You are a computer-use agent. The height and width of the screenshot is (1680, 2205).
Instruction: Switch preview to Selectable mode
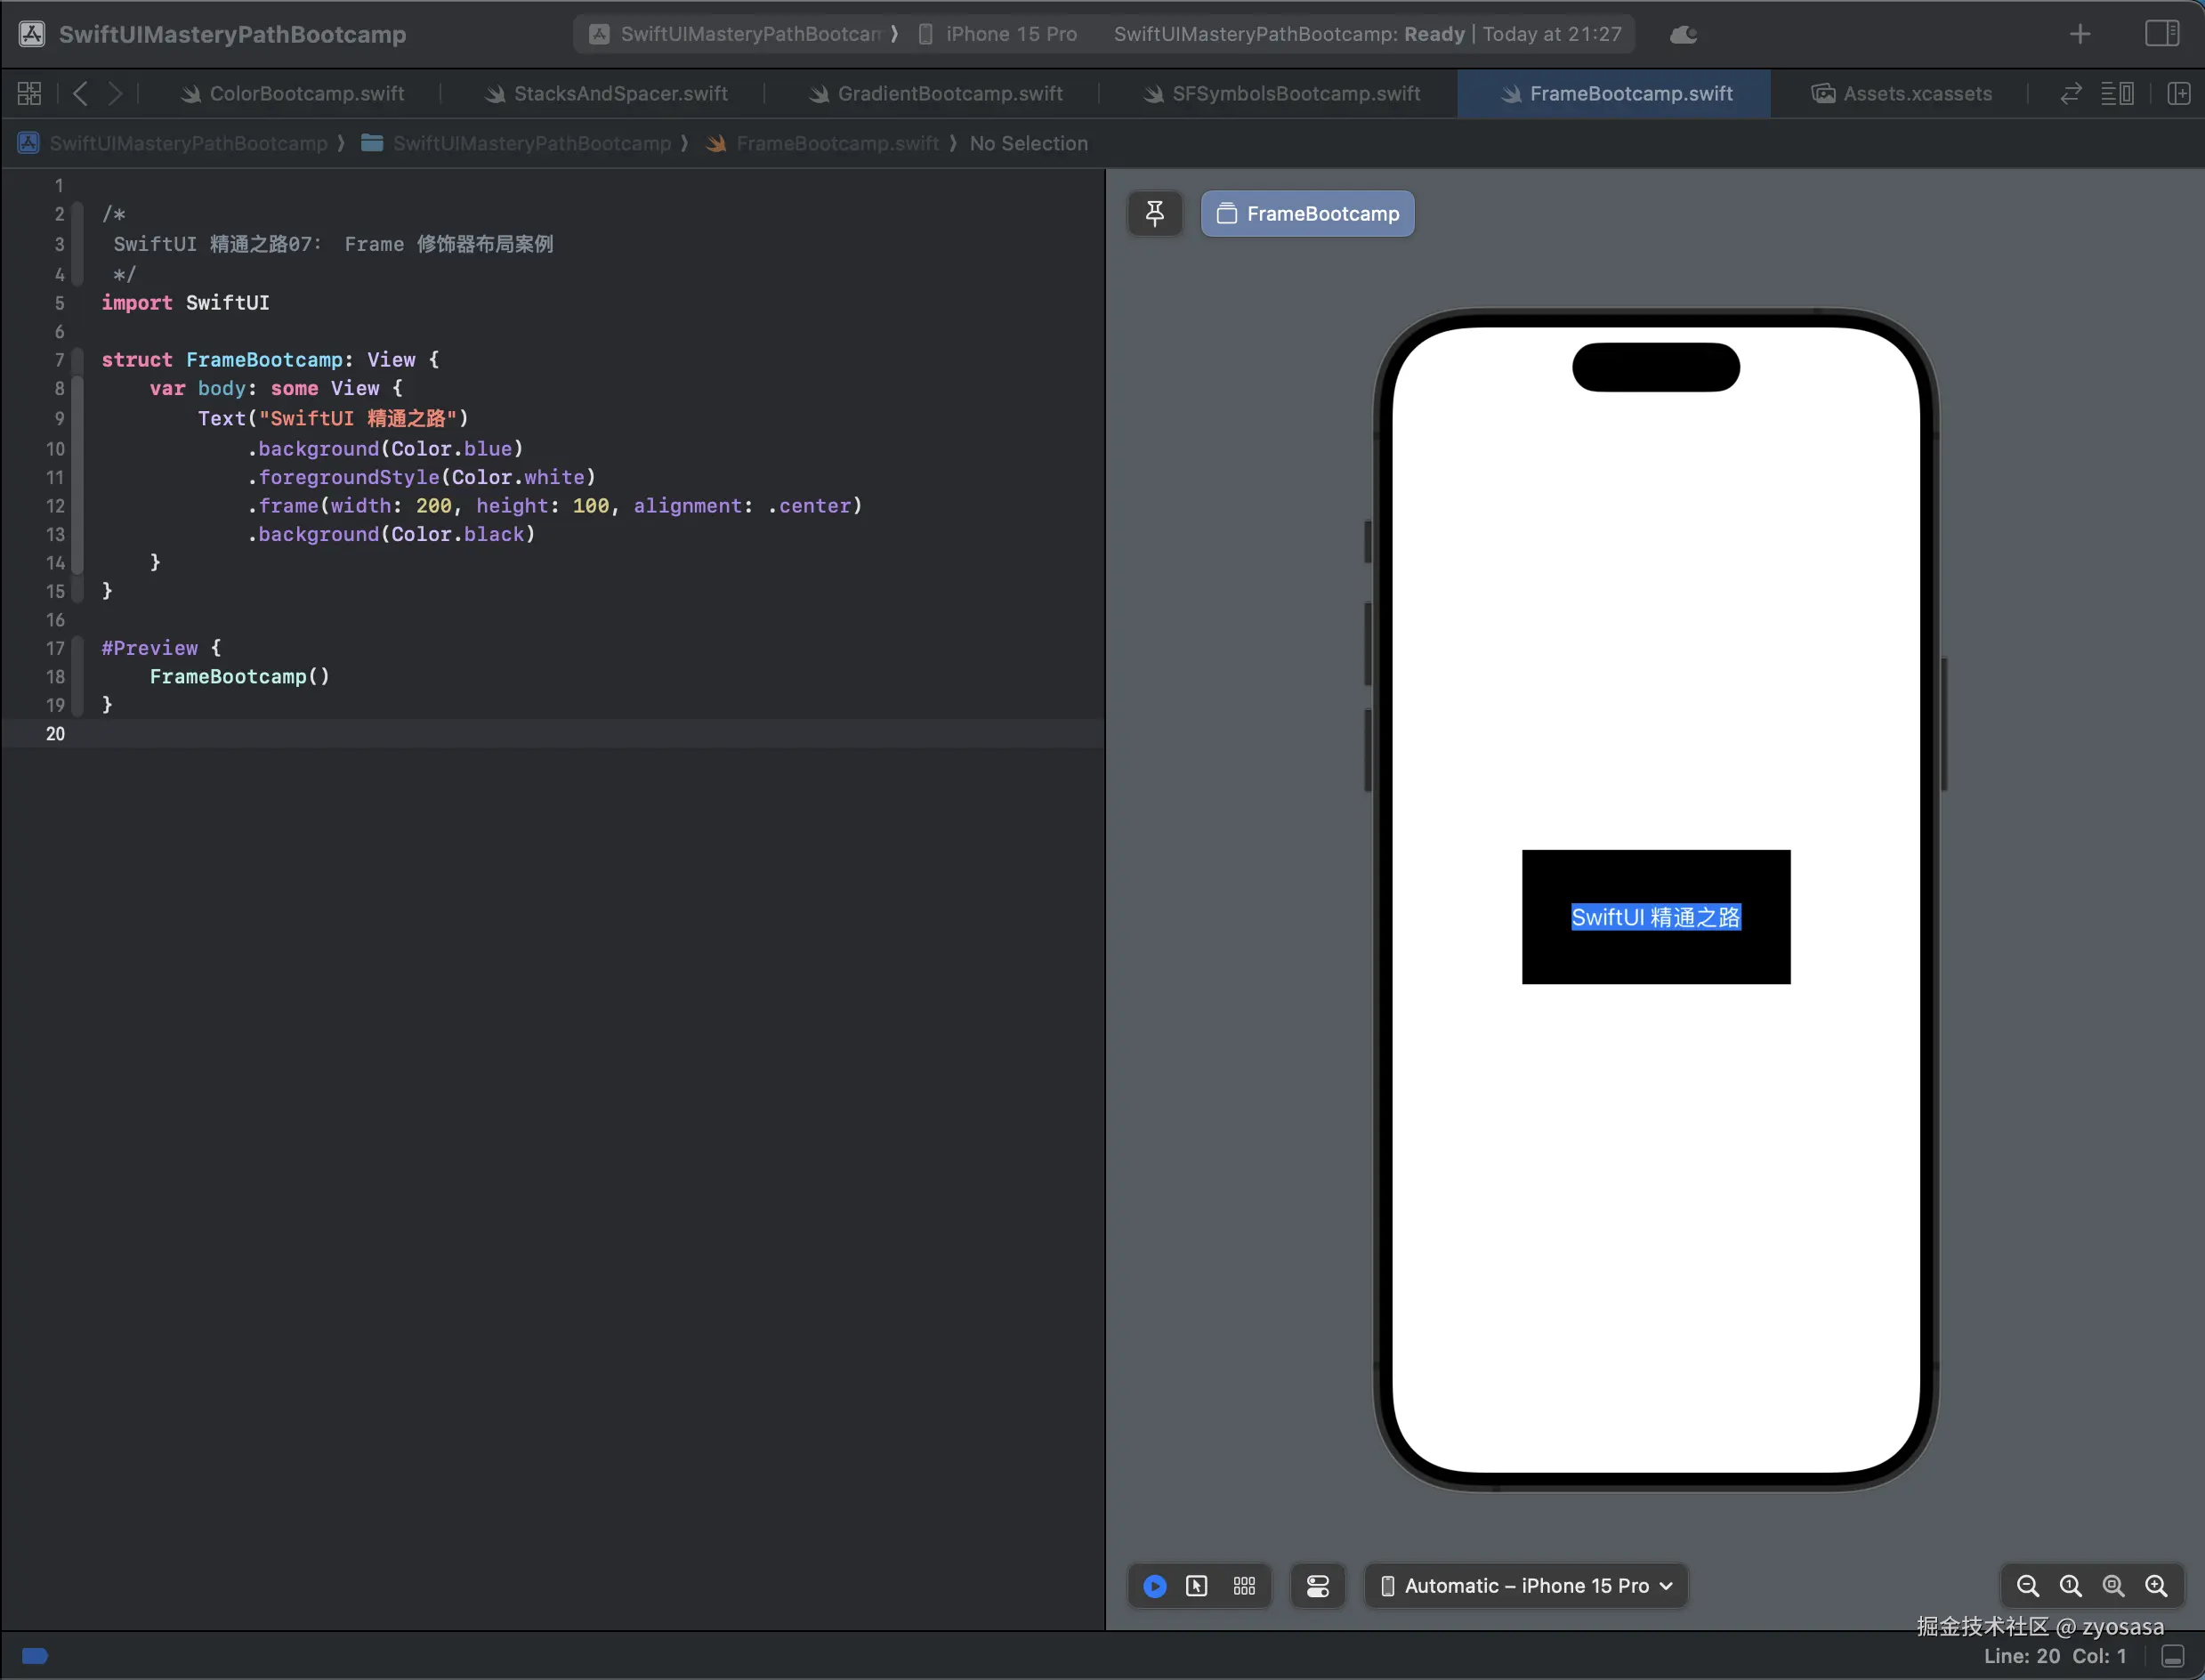pyautogui.click(x=1196, y=1586)
